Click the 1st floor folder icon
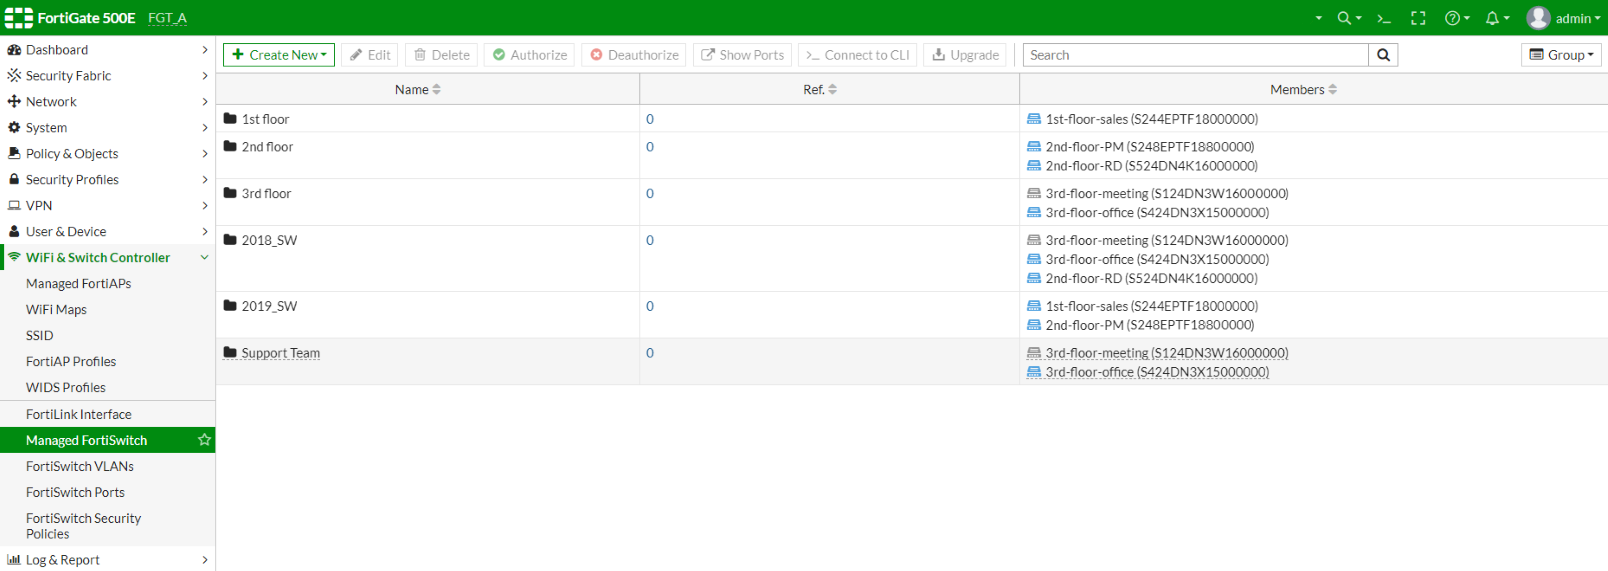Screen dimensions: 1608x571 (230, 118)
